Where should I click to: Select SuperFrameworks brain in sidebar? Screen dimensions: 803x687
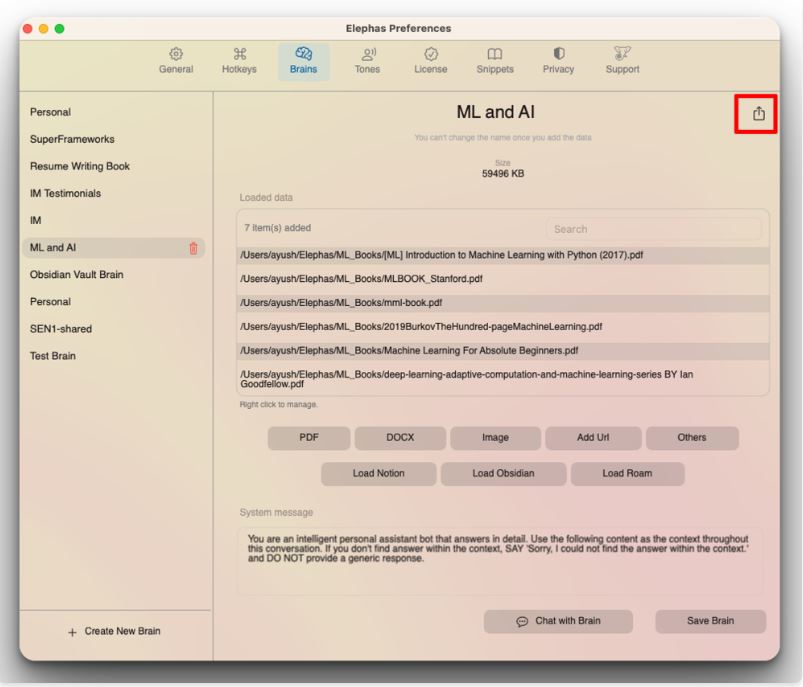point(72,139)
